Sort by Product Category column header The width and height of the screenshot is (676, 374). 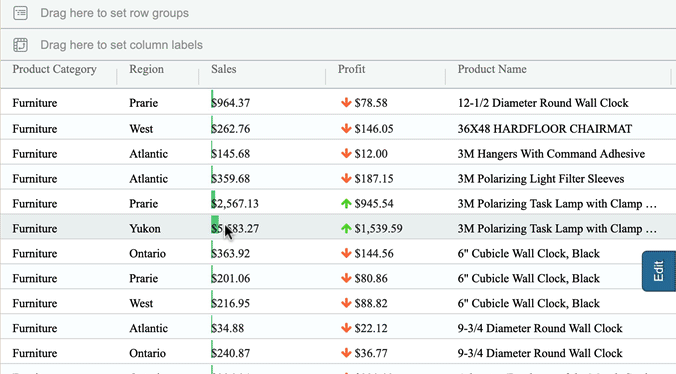pos(54,69)
